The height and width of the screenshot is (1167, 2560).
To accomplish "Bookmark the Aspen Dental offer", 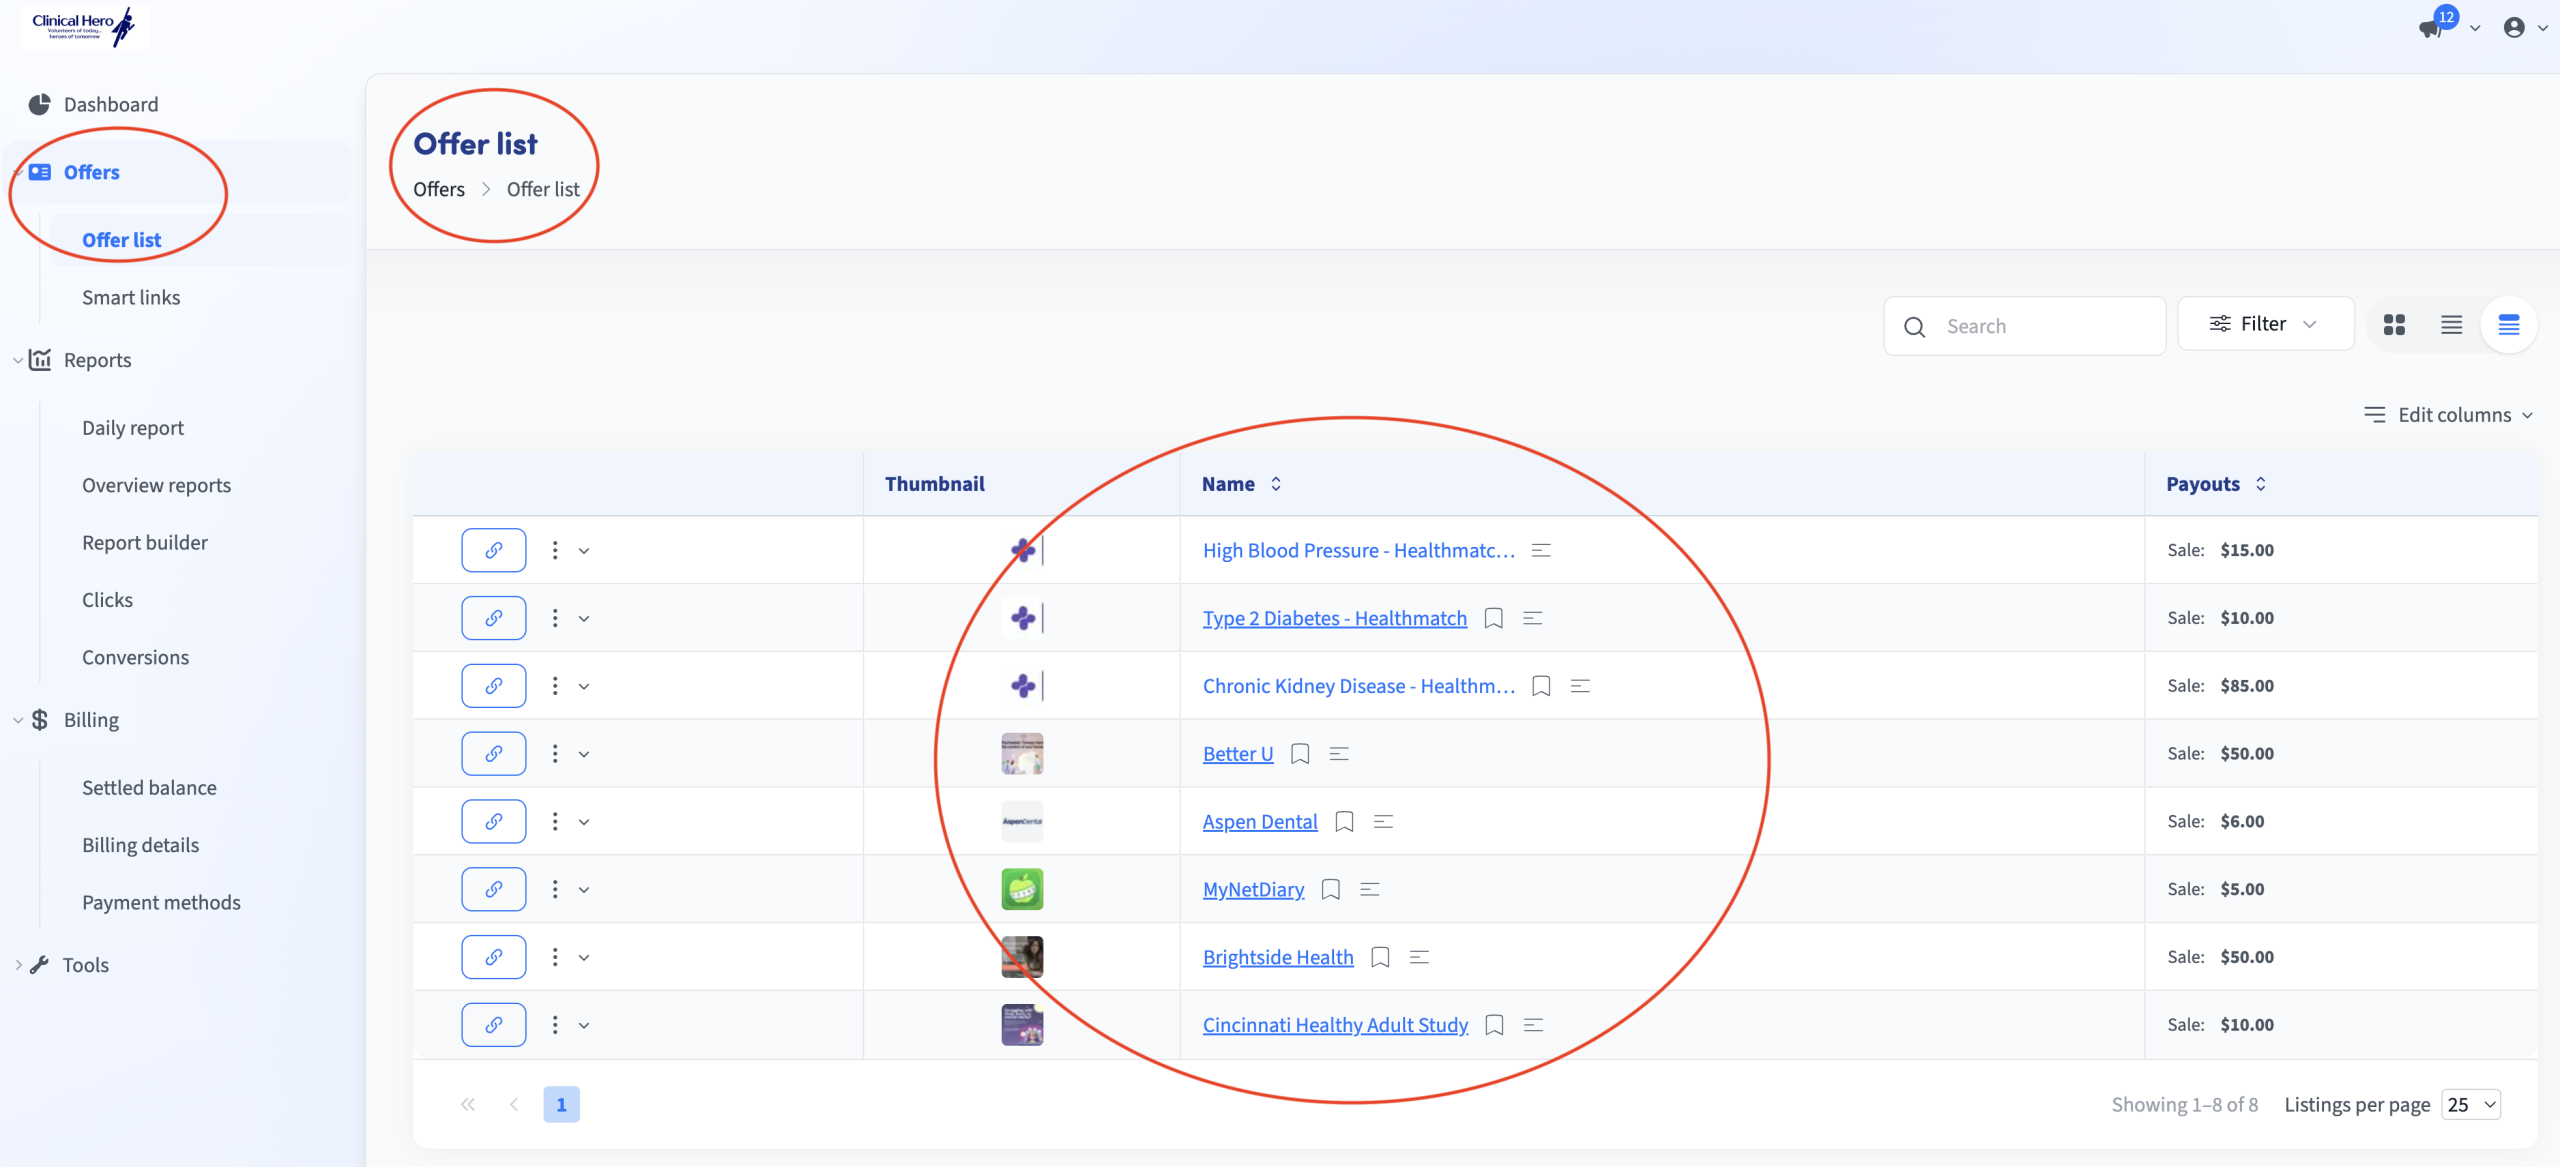I will 1345,822.
